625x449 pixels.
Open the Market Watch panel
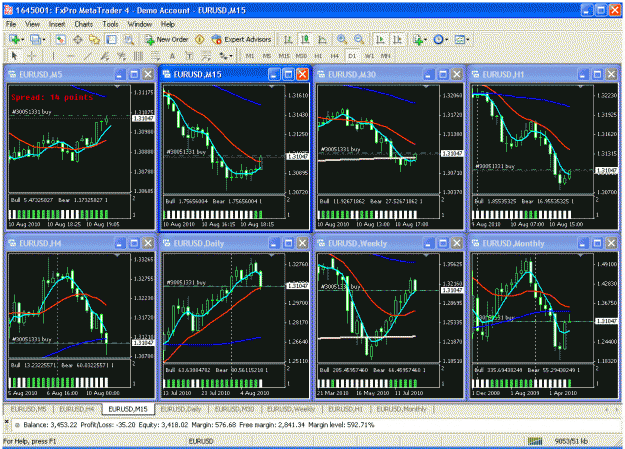(60, 39)
